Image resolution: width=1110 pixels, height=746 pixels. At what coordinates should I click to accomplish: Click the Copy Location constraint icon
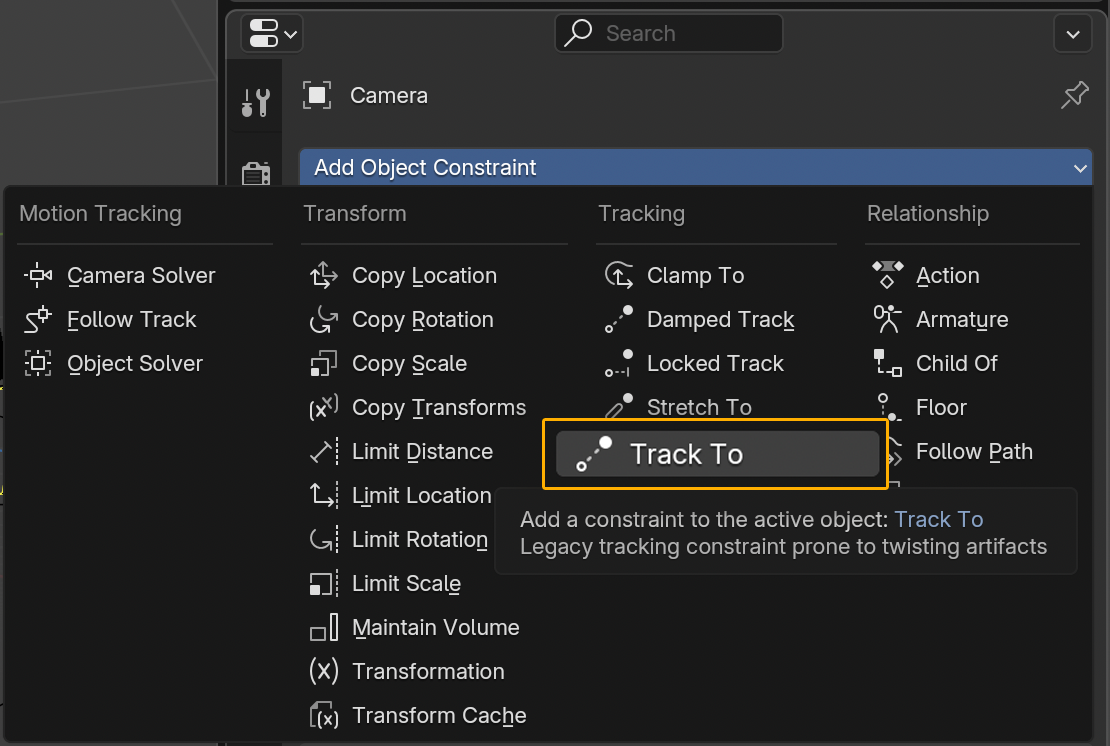(x=324, y=276)
